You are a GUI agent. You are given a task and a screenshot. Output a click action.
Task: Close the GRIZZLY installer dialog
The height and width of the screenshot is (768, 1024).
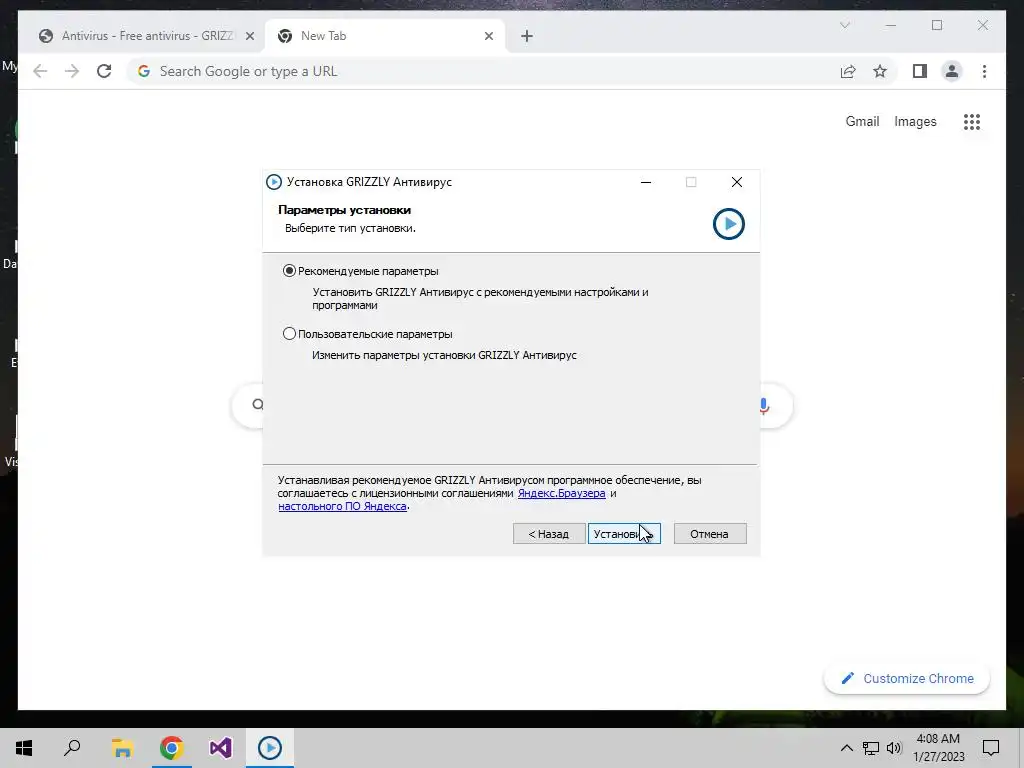737,182
